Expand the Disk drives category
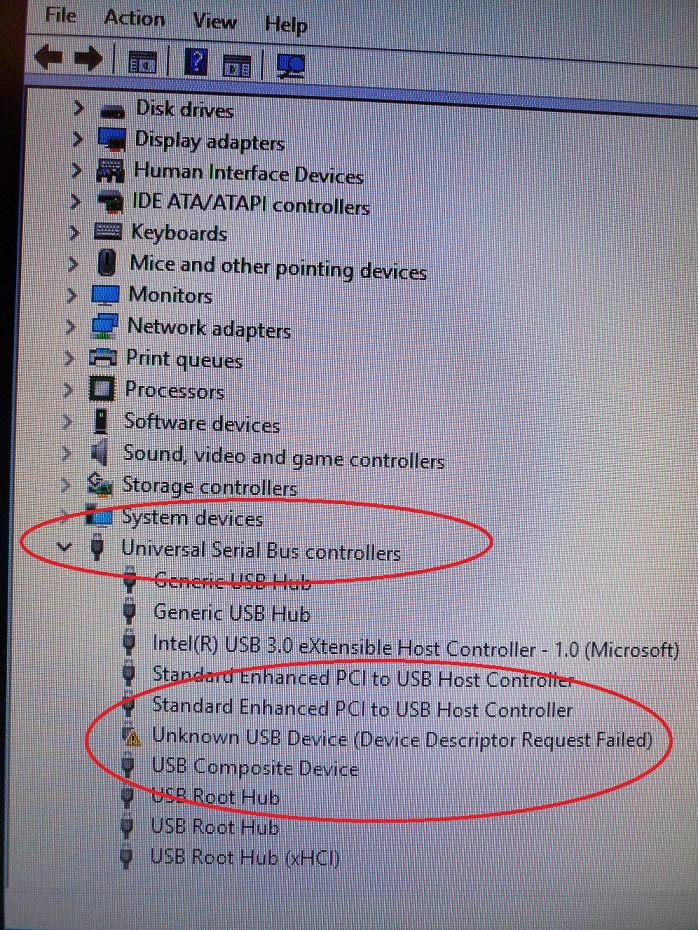 (x=78, y=107)
